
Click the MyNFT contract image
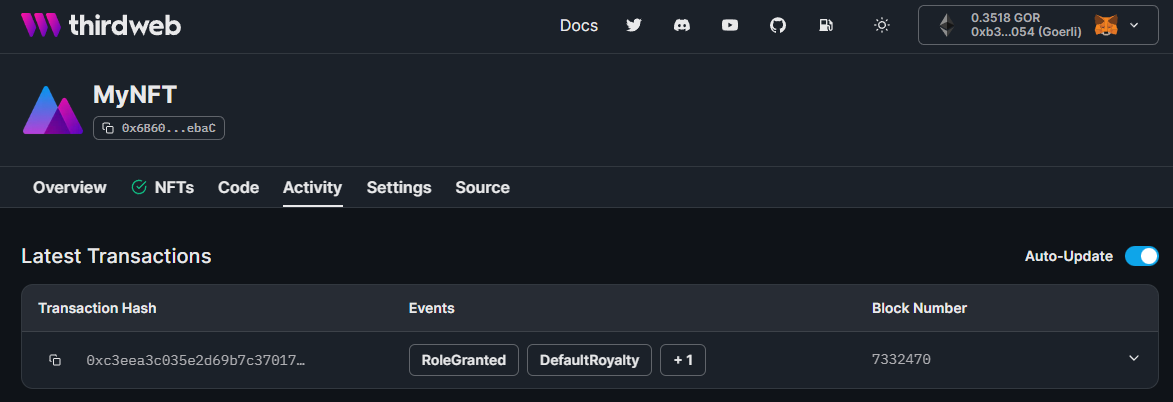point(52,110)
